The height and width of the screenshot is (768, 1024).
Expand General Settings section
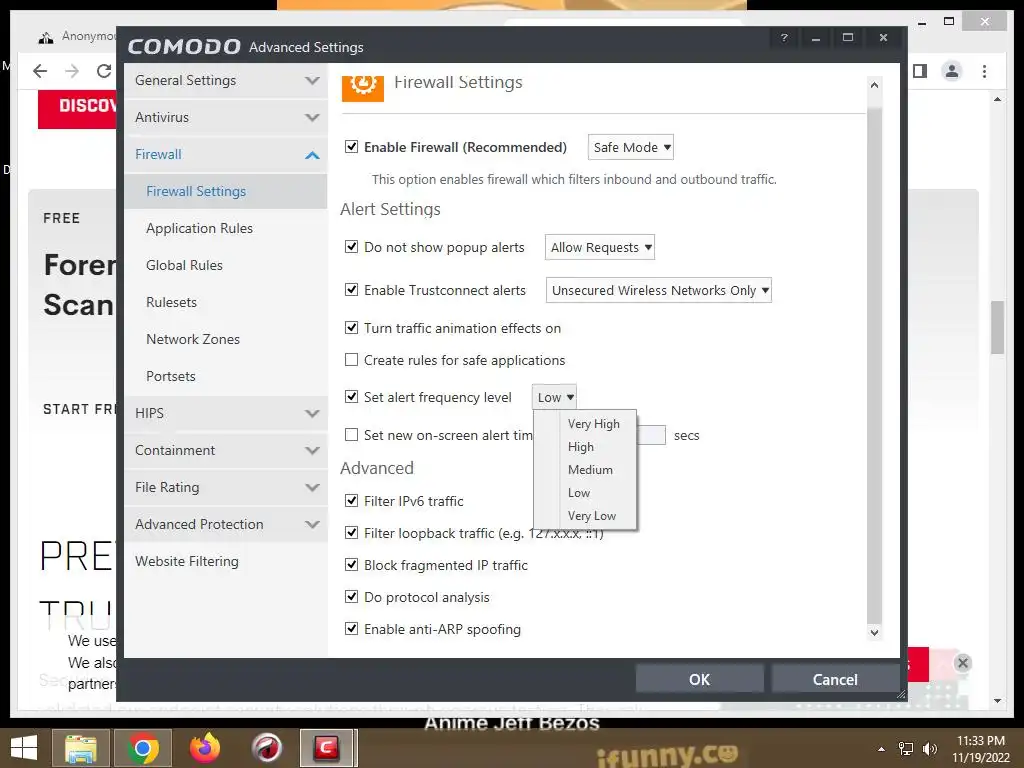(225, 80)
